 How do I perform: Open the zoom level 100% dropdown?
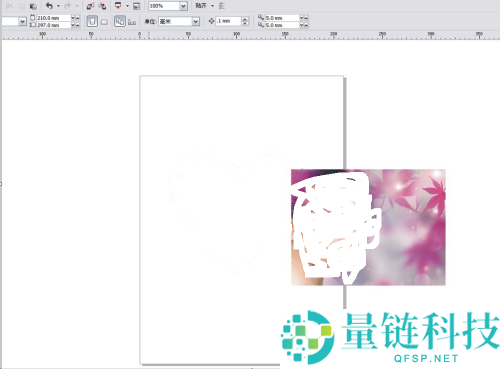[183, 6]
